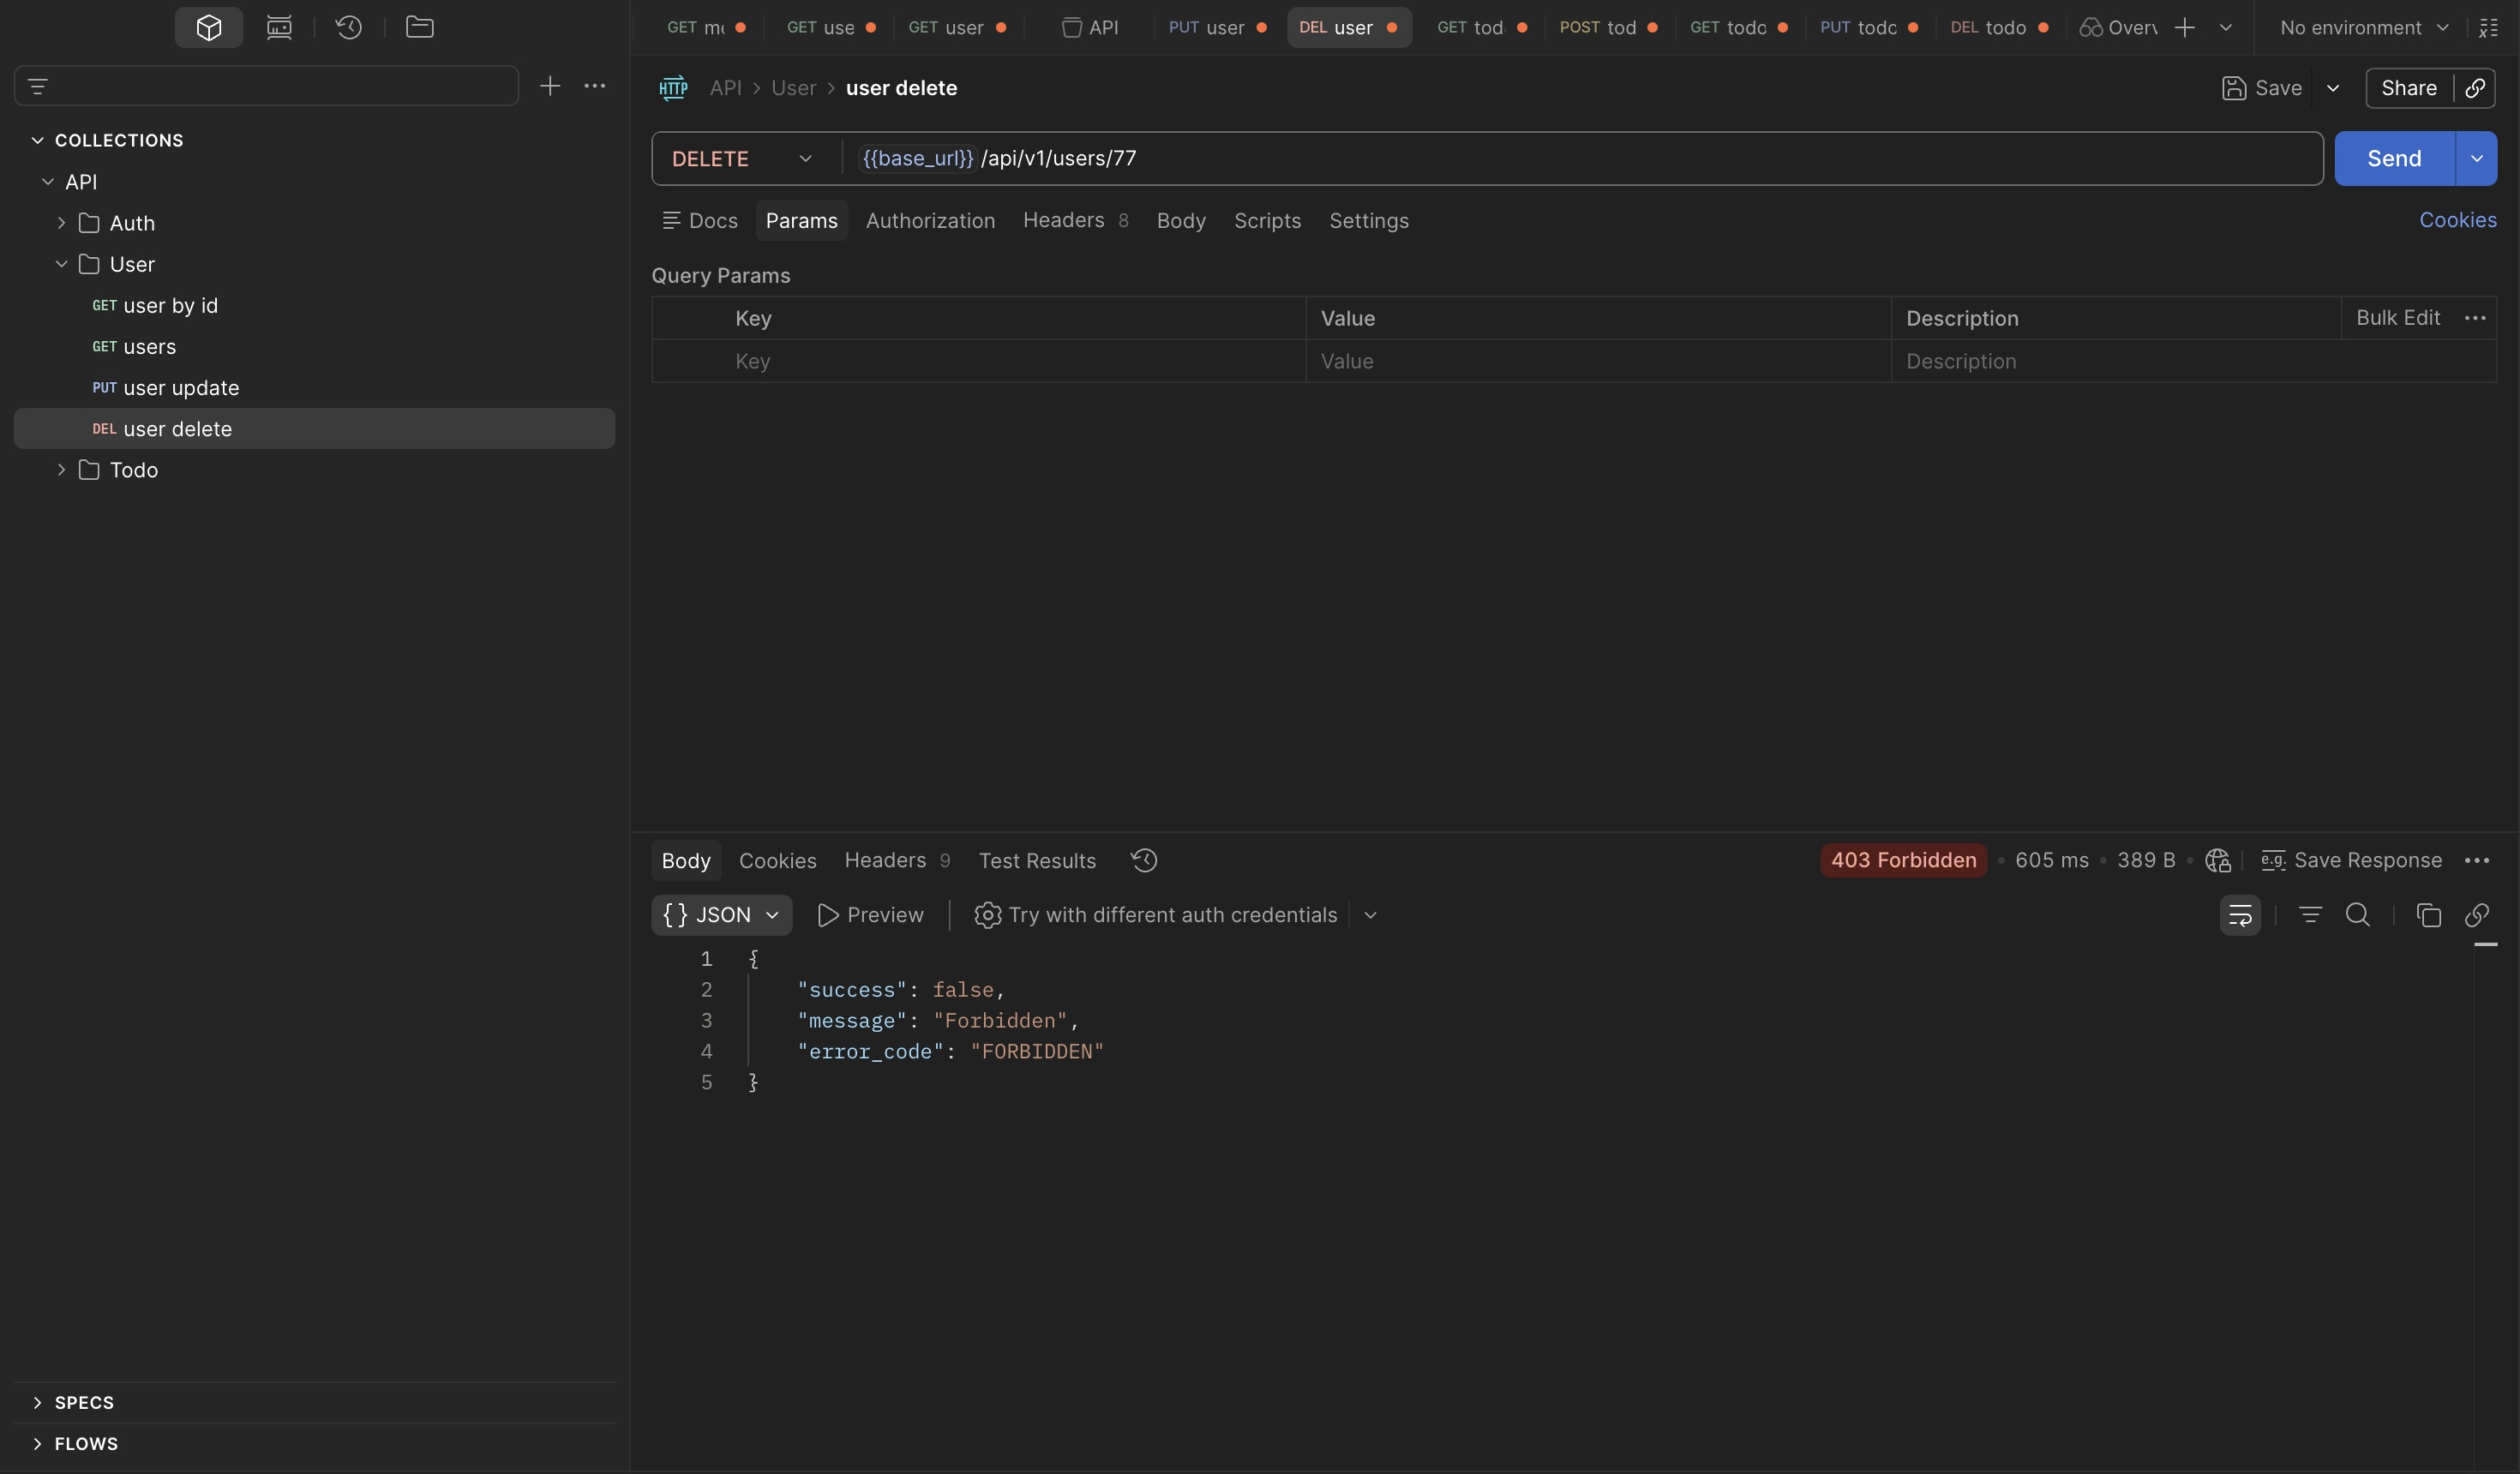The image size is (2520, 1474).
Task: Open the Docs tab
Action: [x=700, y=220]
